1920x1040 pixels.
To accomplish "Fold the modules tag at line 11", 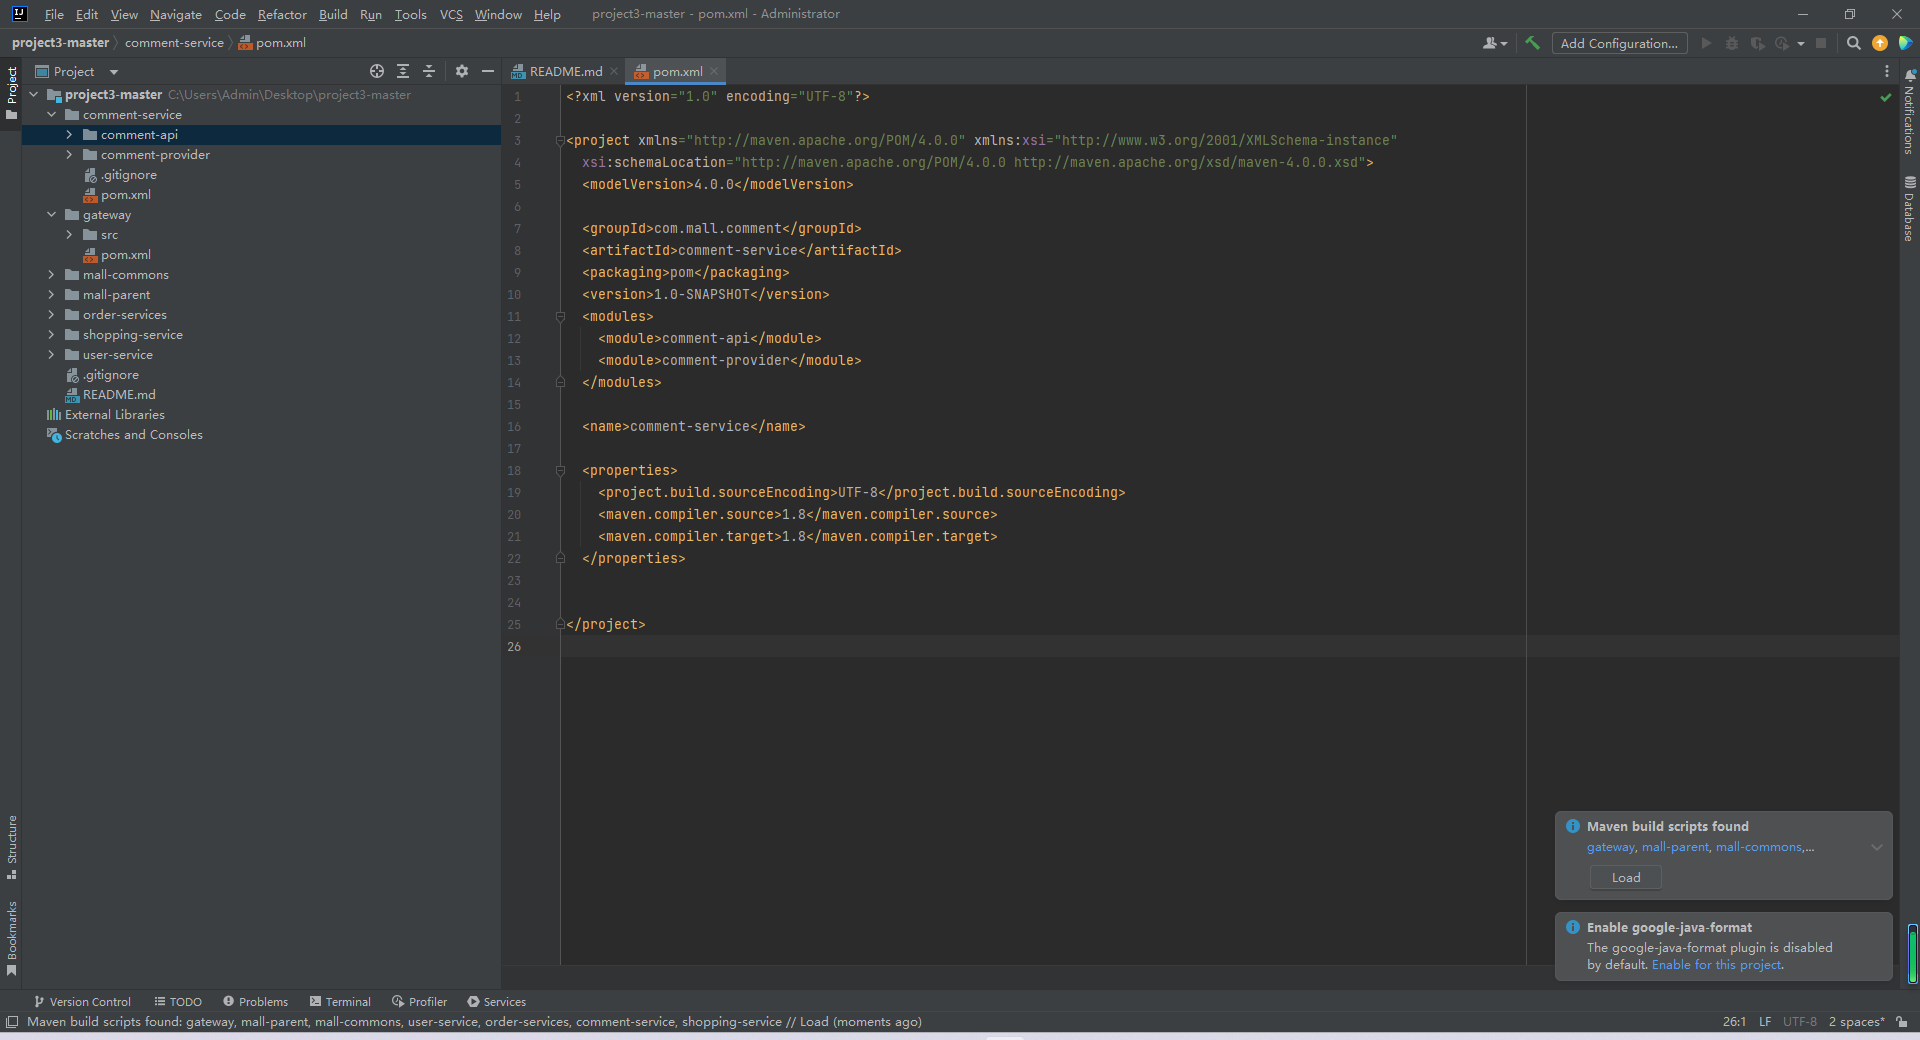I will point(561,317).
